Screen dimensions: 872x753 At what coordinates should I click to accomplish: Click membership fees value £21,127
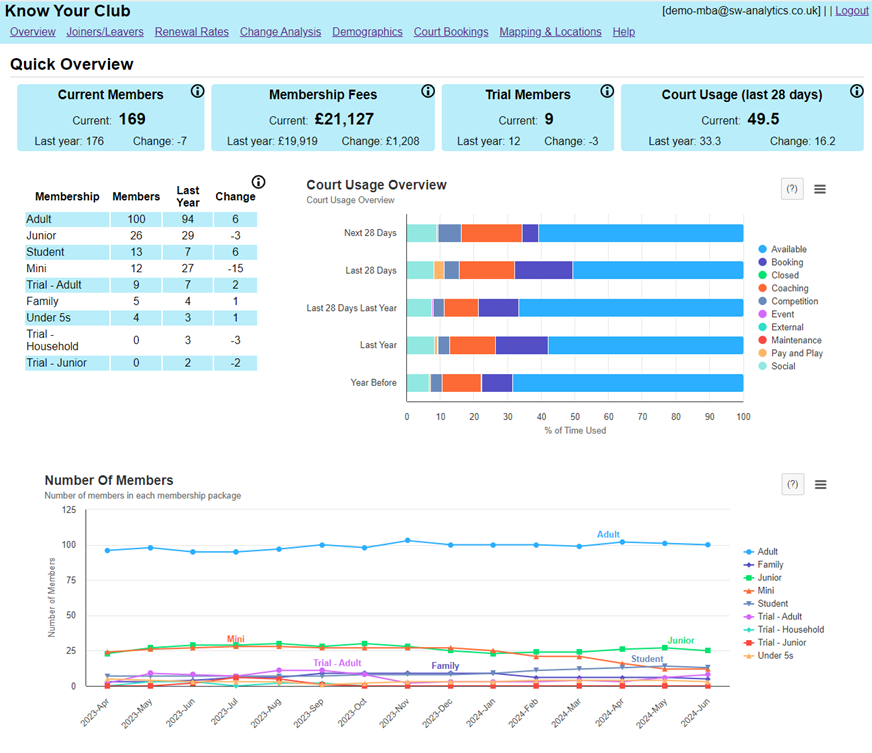coord(344,119)
